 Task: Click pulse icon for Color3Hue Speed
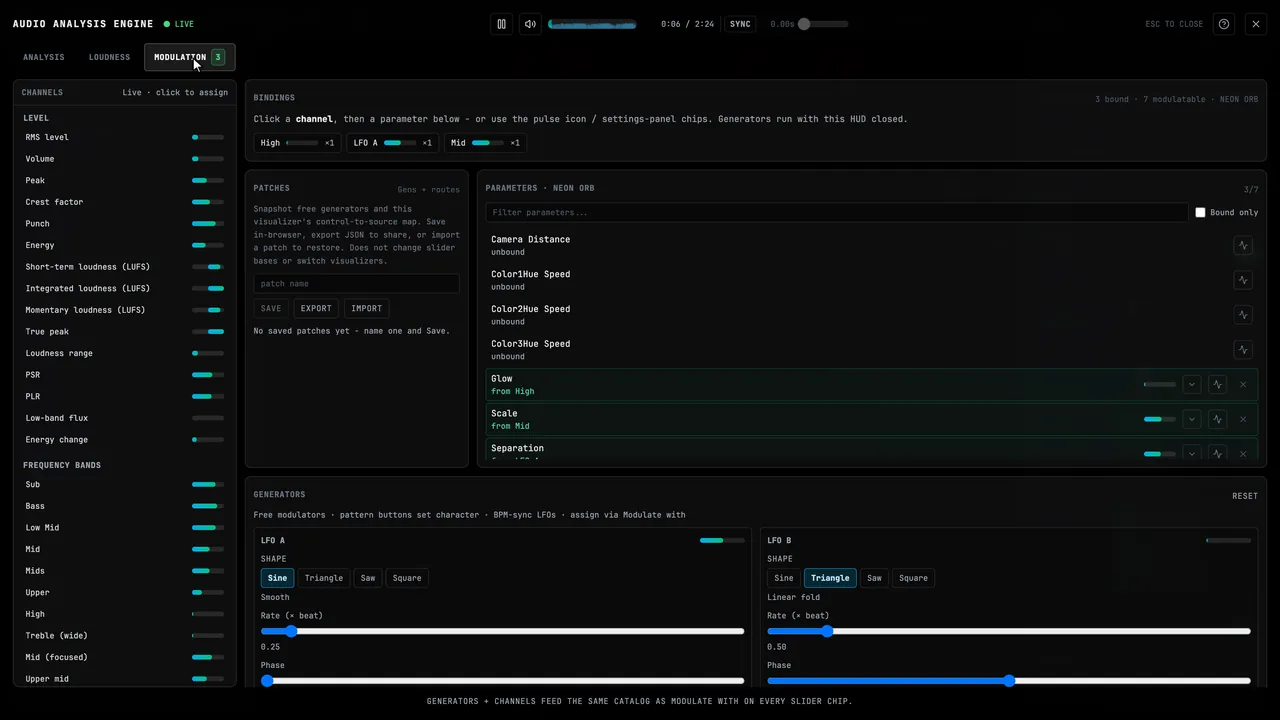point(1243,350)
